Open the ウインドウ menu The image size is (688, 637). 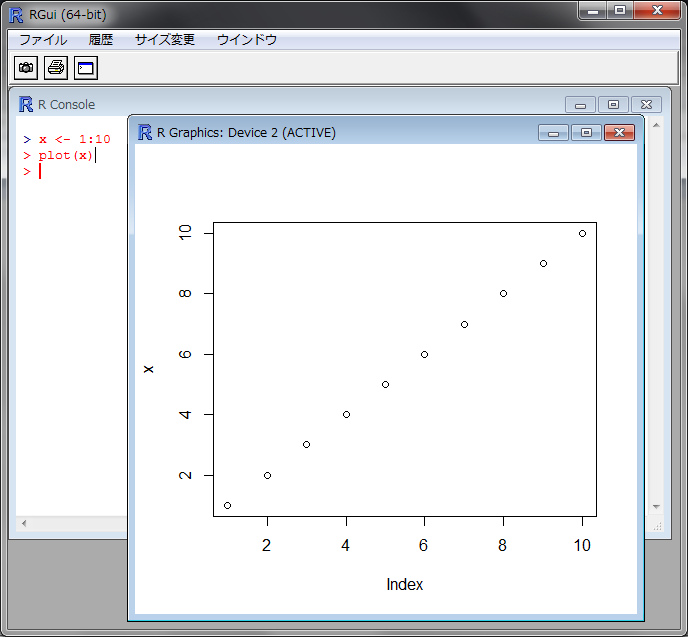tap(247, 40)
